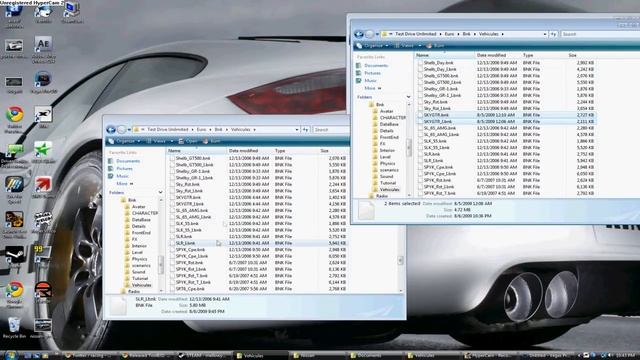
Task: Click Test Drive Unlimited breadcrumb in left window
Action: tap(168, 130)
